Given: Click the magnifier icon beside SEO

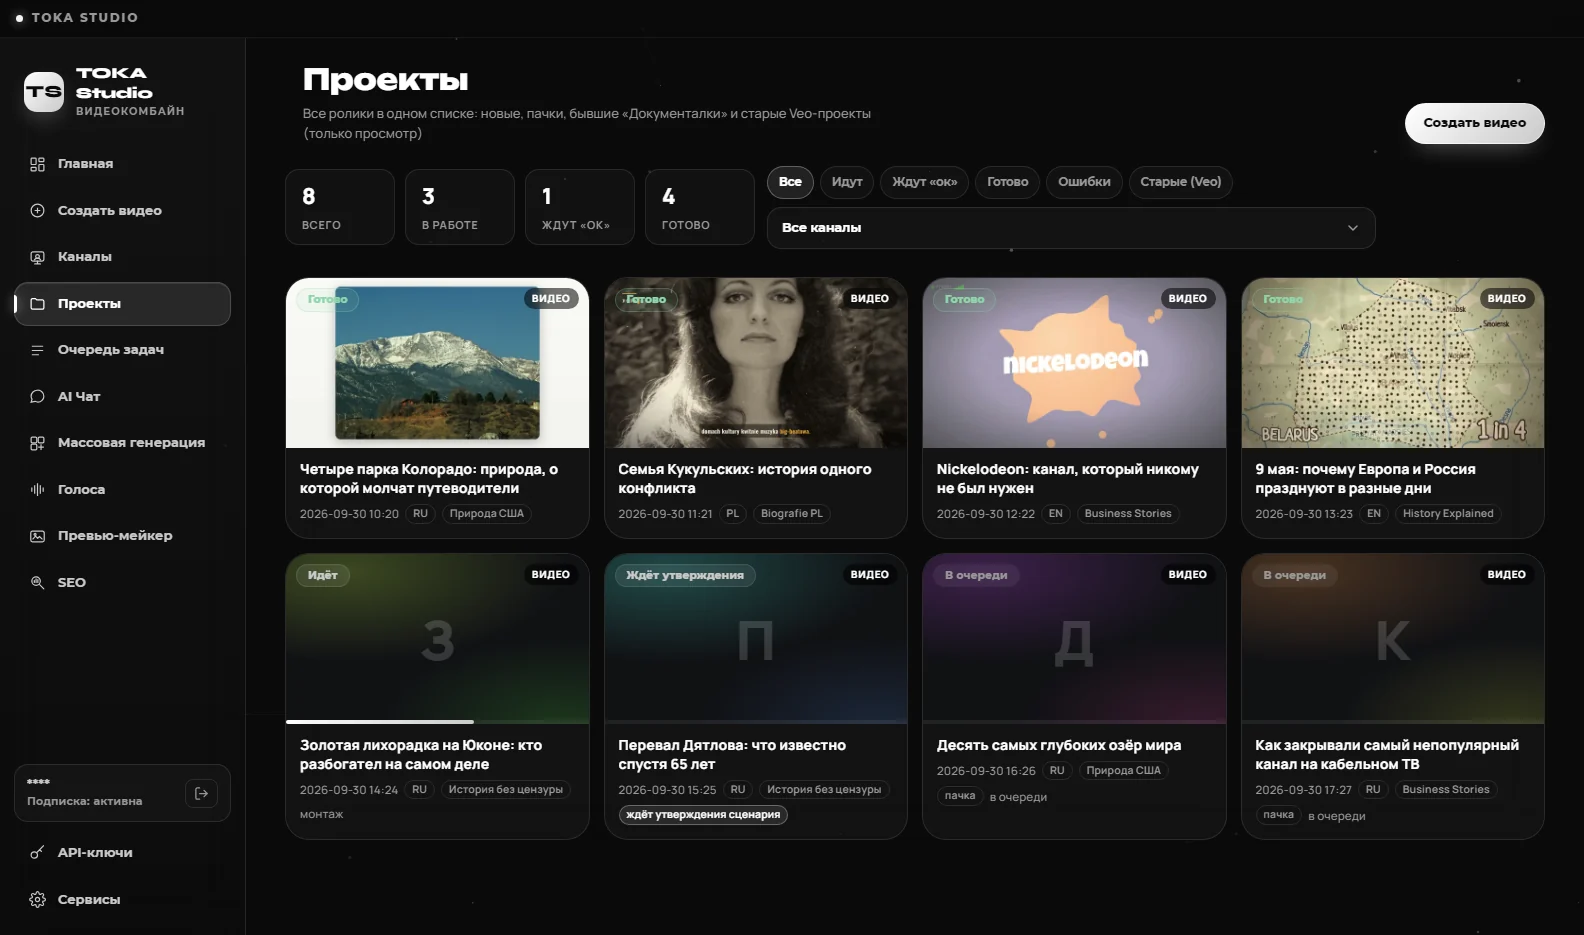Looking at the screenshot, I should click(37, 583).
